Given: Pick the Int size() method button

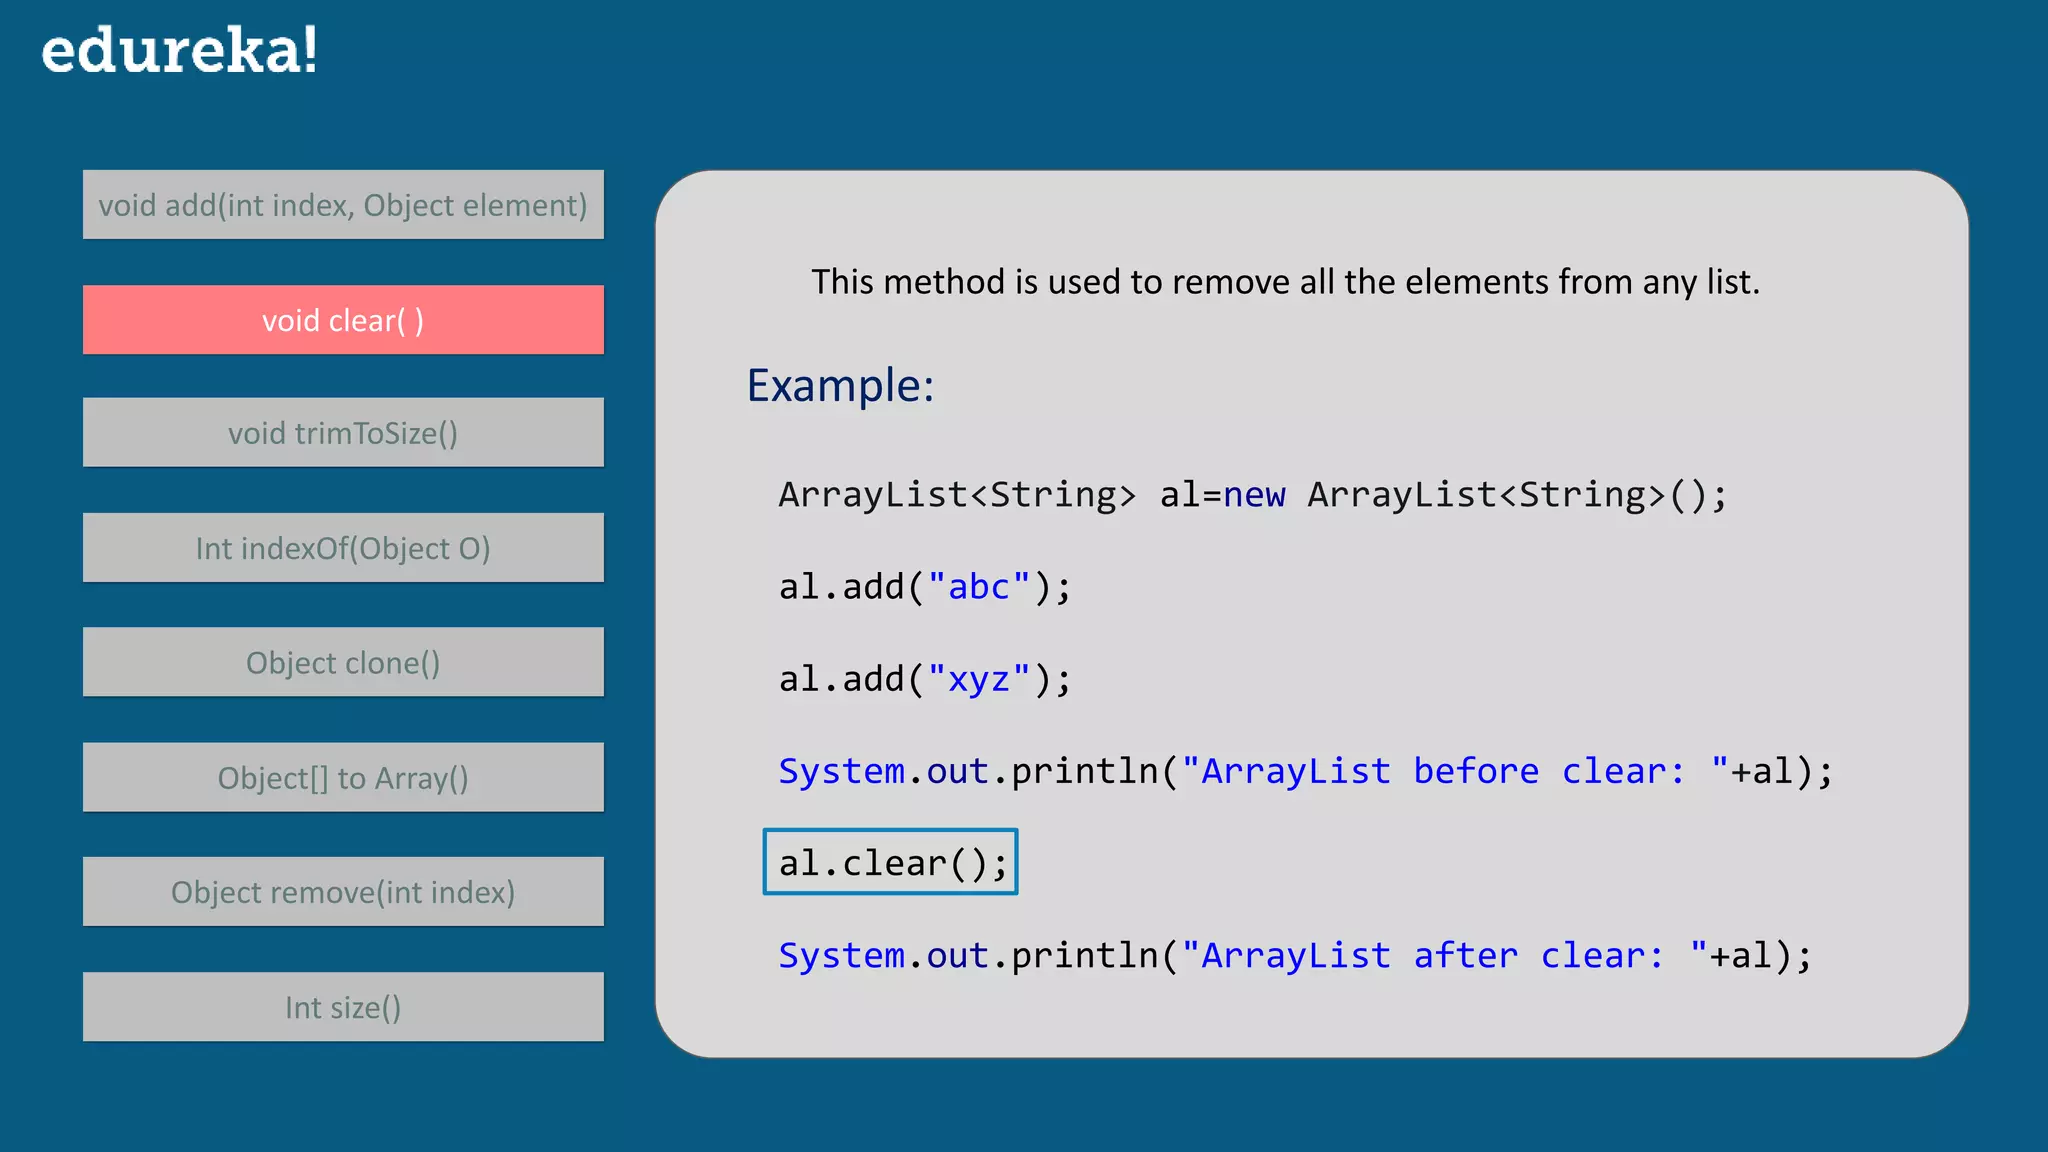Looking at the screenshot, I should coord(343,1007).
